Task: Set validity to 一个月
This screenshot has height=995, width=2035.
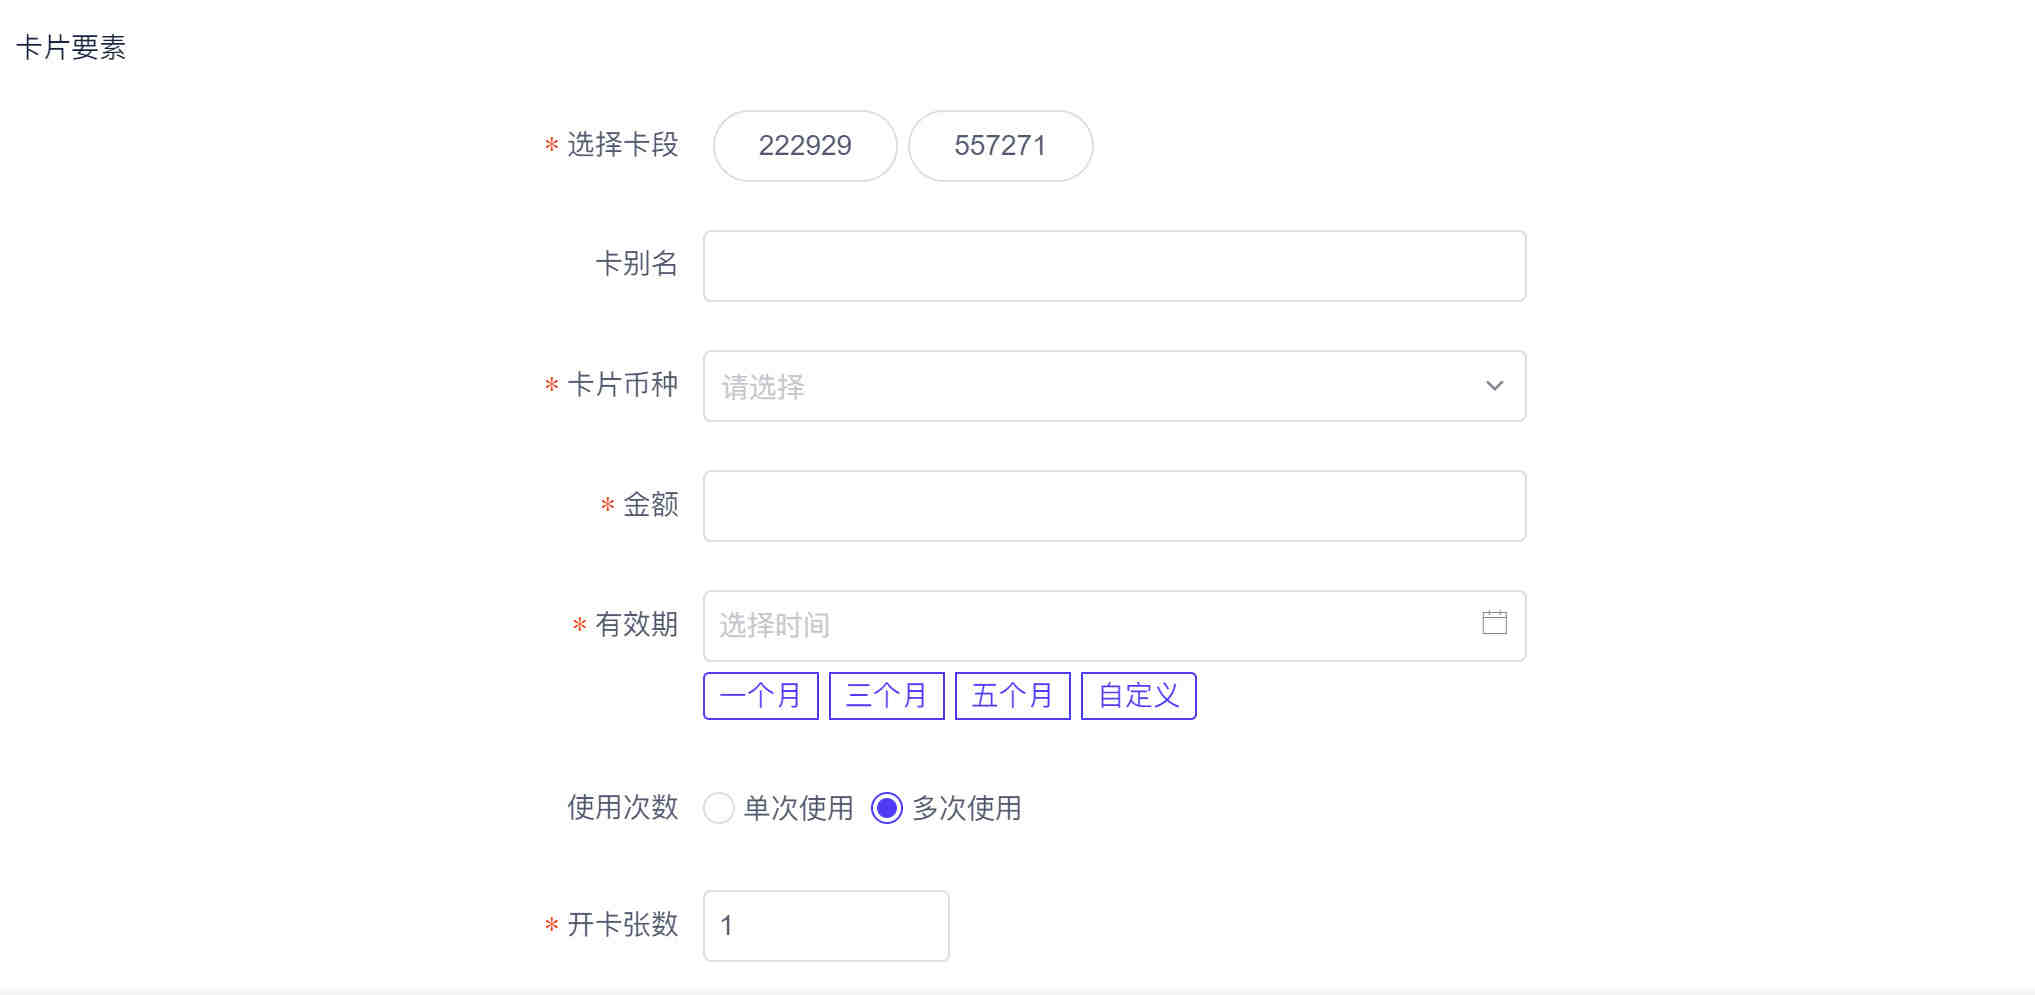Action: pyautogui.click(x=761, y=696)
